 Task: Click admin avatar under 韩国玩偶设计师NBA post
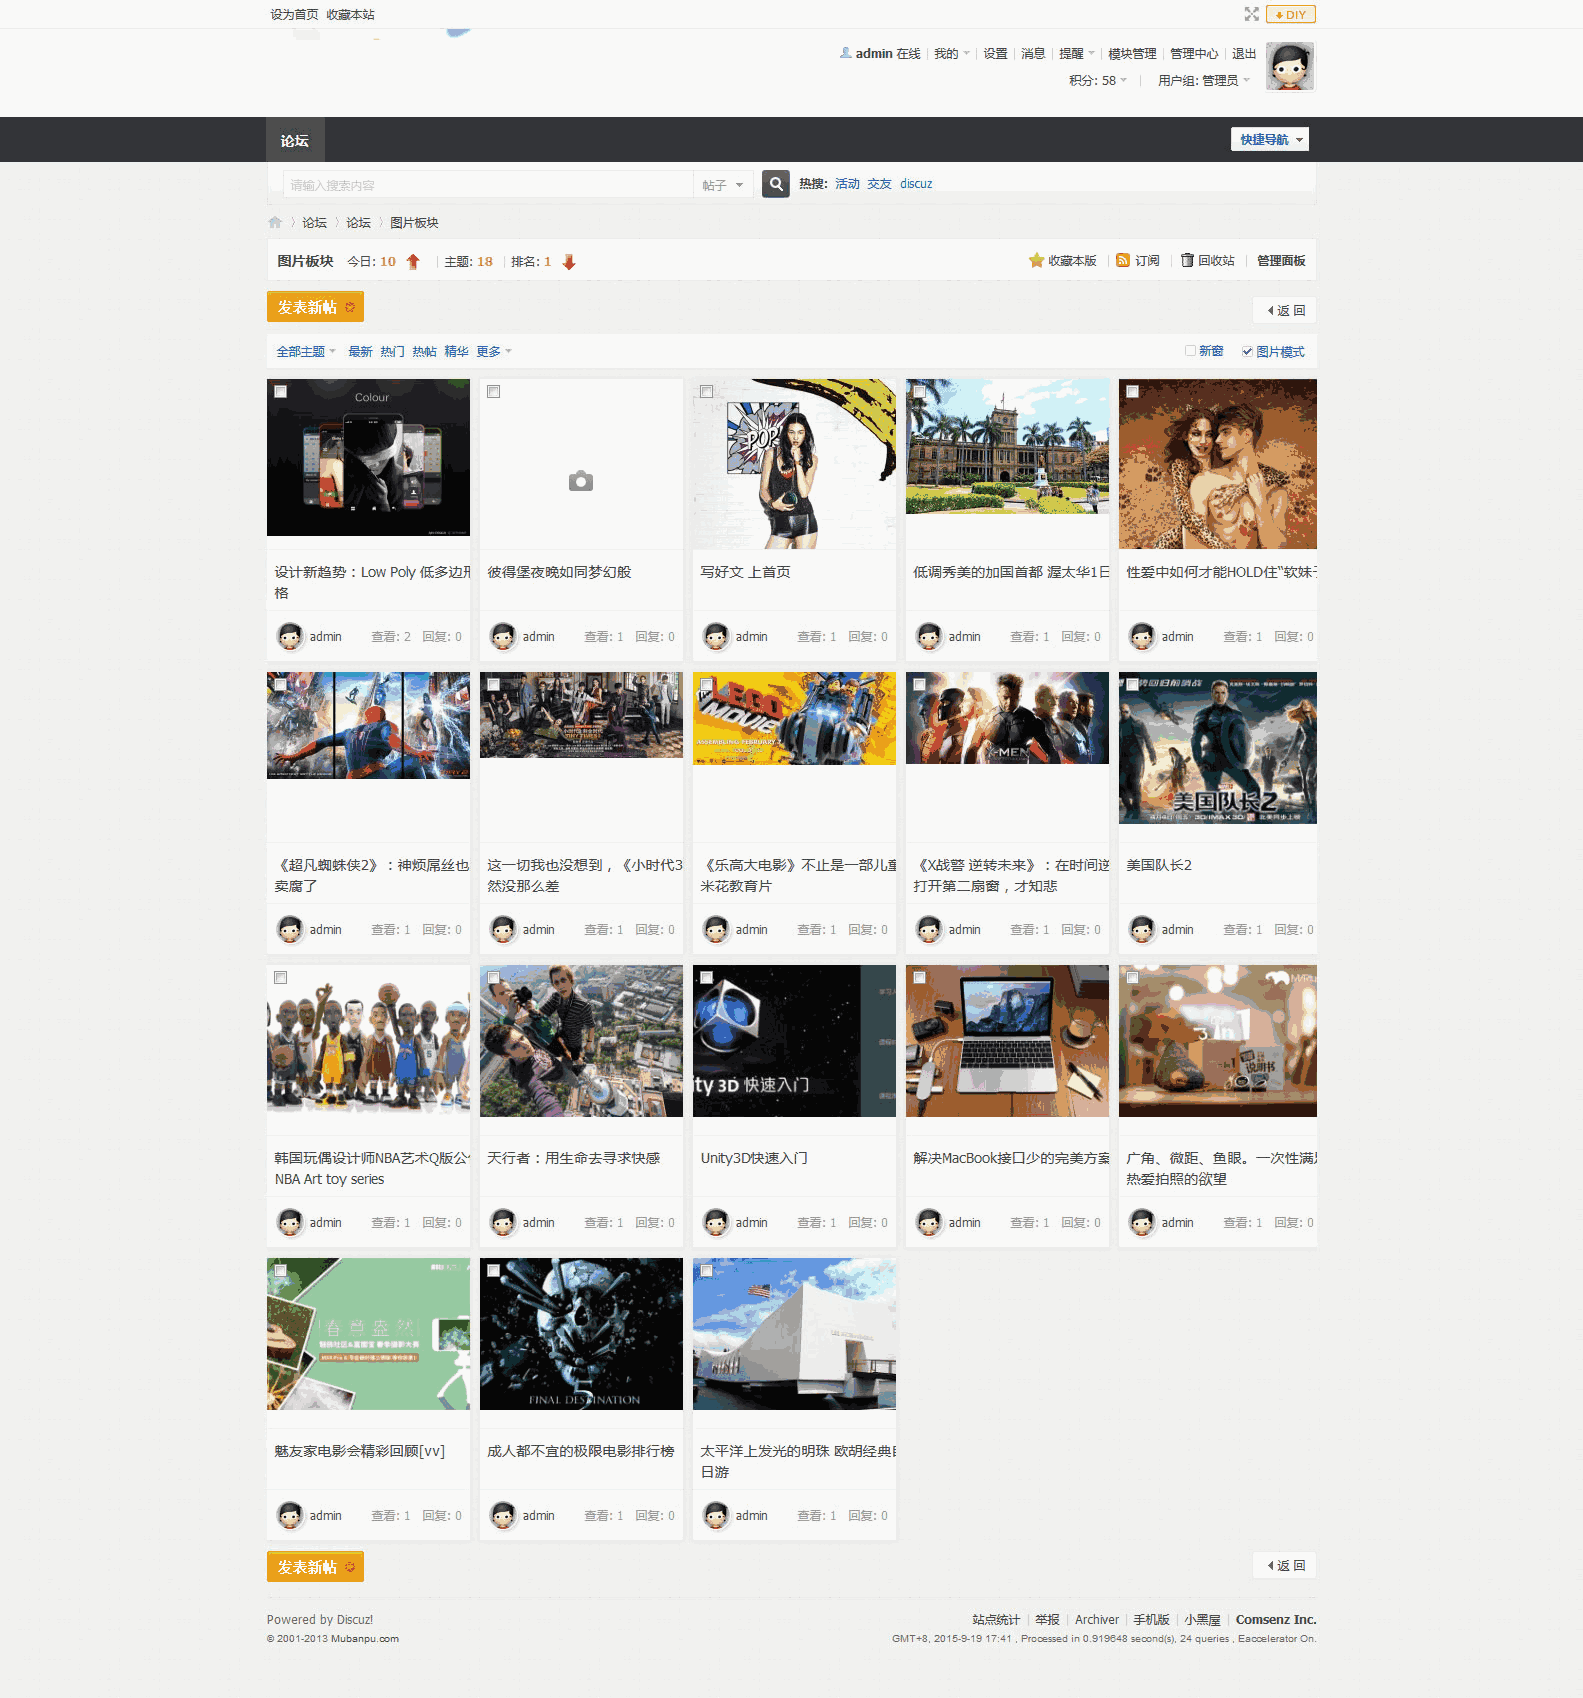pyautogui.click(x=290, y=1222)
